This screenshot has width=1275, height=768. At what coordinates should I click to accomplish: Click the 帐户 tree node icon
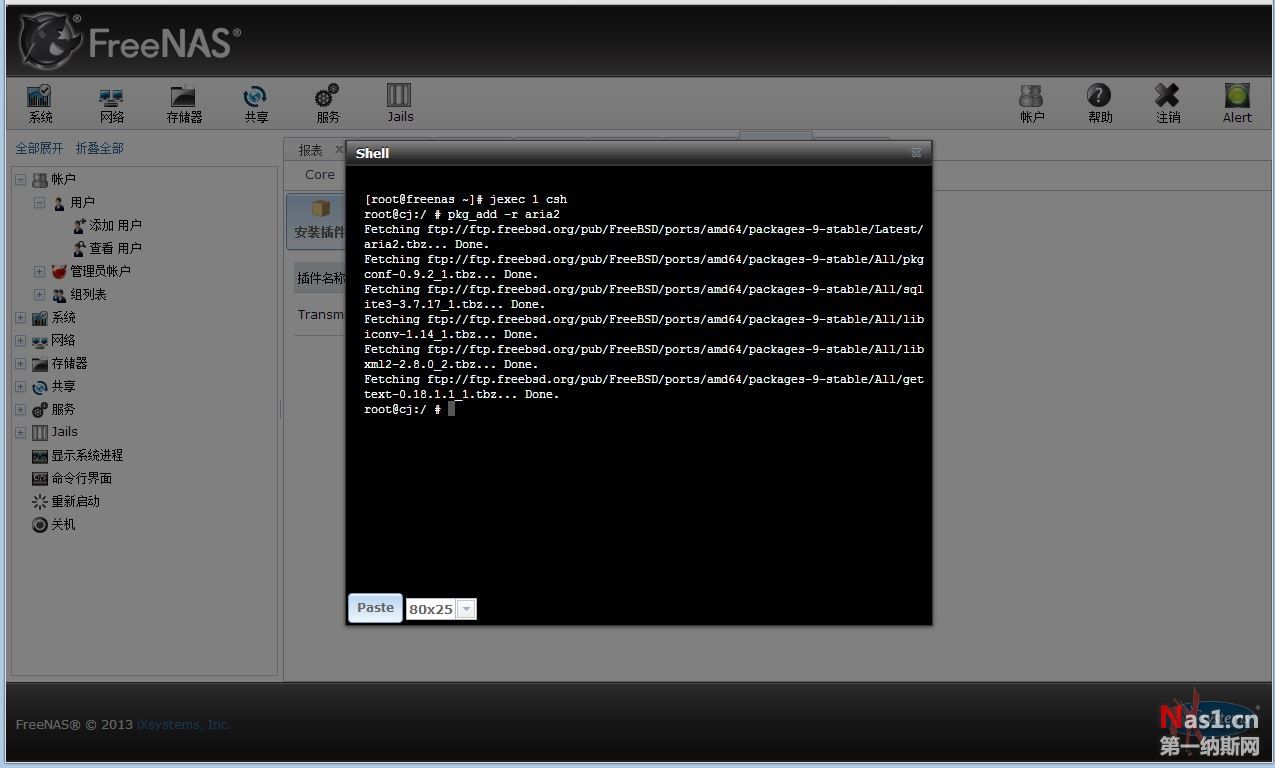click(x=40, y=180)
